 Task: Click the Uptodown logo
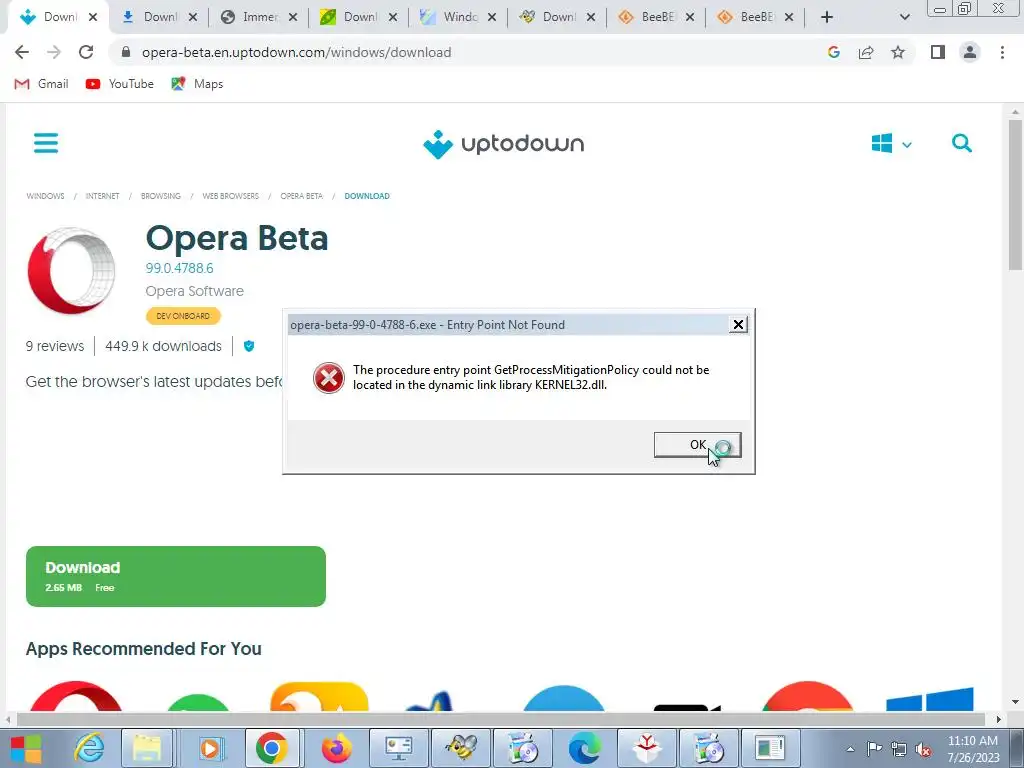[x=504, y=144]
